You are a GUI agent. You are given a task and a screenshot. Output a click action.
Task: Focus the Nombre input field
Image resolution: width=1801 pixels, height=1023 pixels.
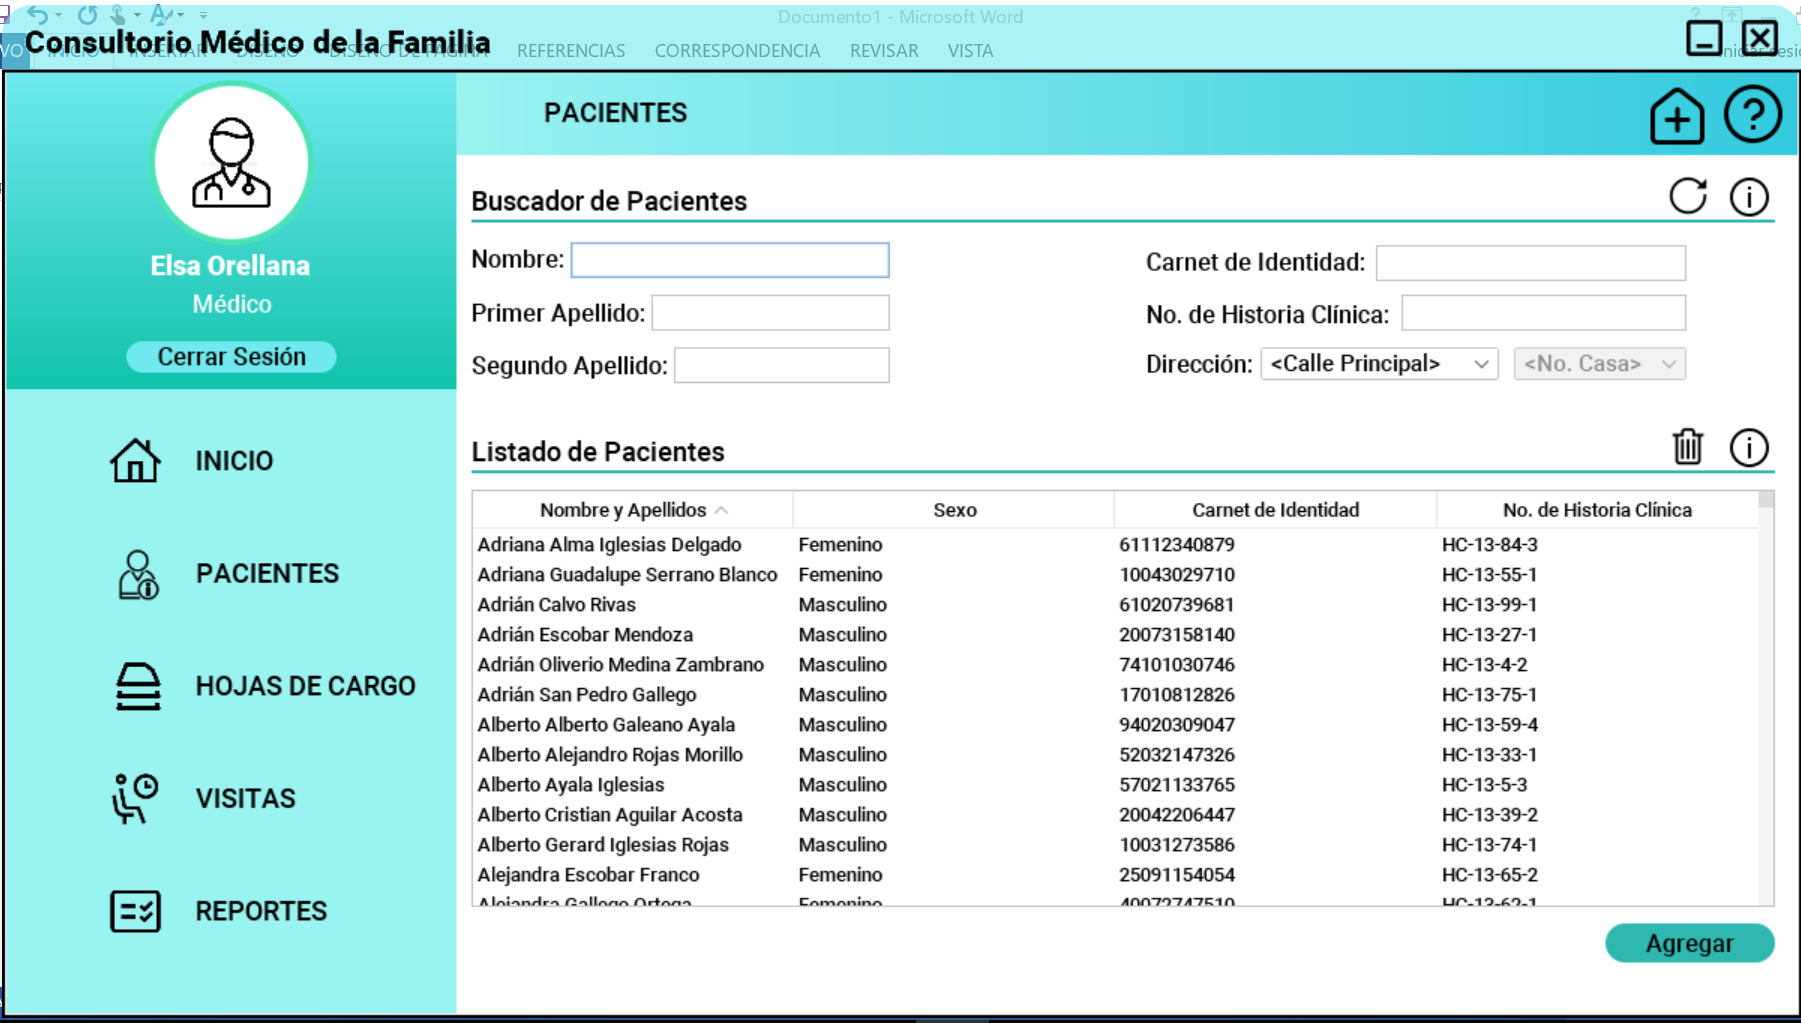tap(730, 260)
